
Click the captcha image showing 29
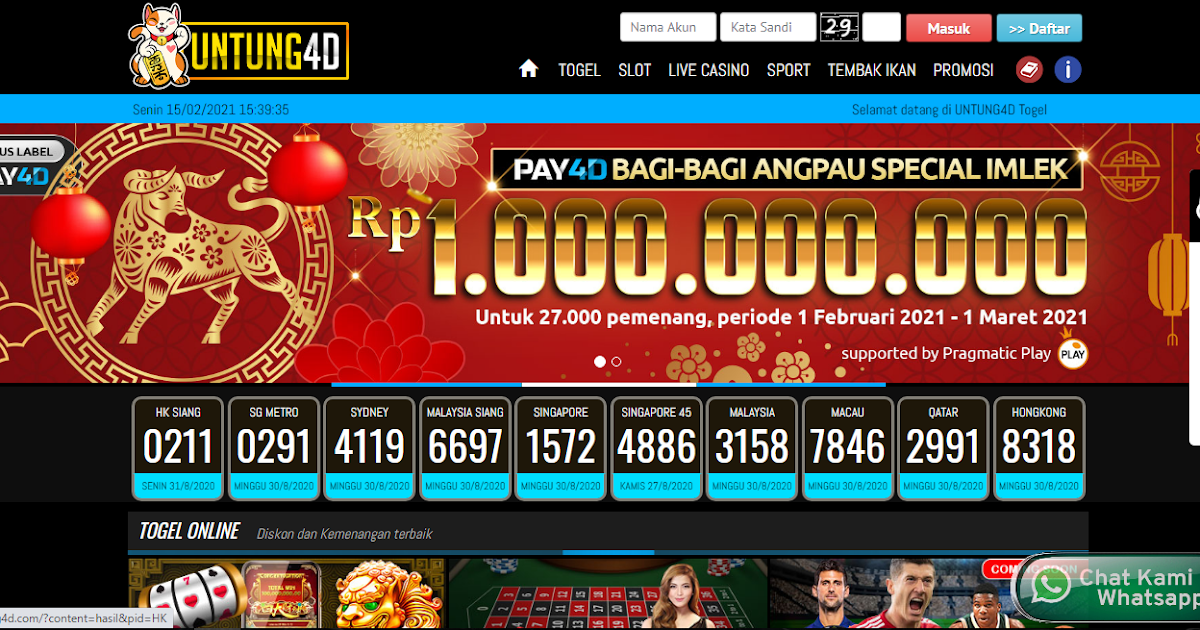click(x=839, y=27)
